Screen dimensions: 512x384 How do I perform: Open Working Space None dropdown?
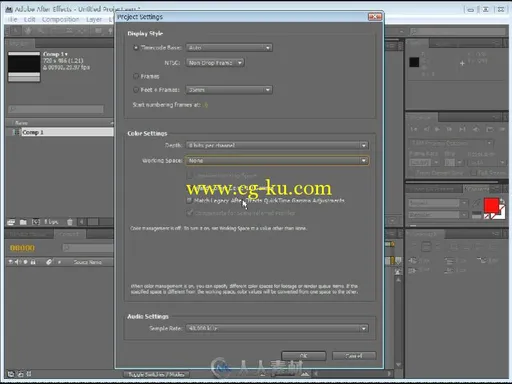277,161
